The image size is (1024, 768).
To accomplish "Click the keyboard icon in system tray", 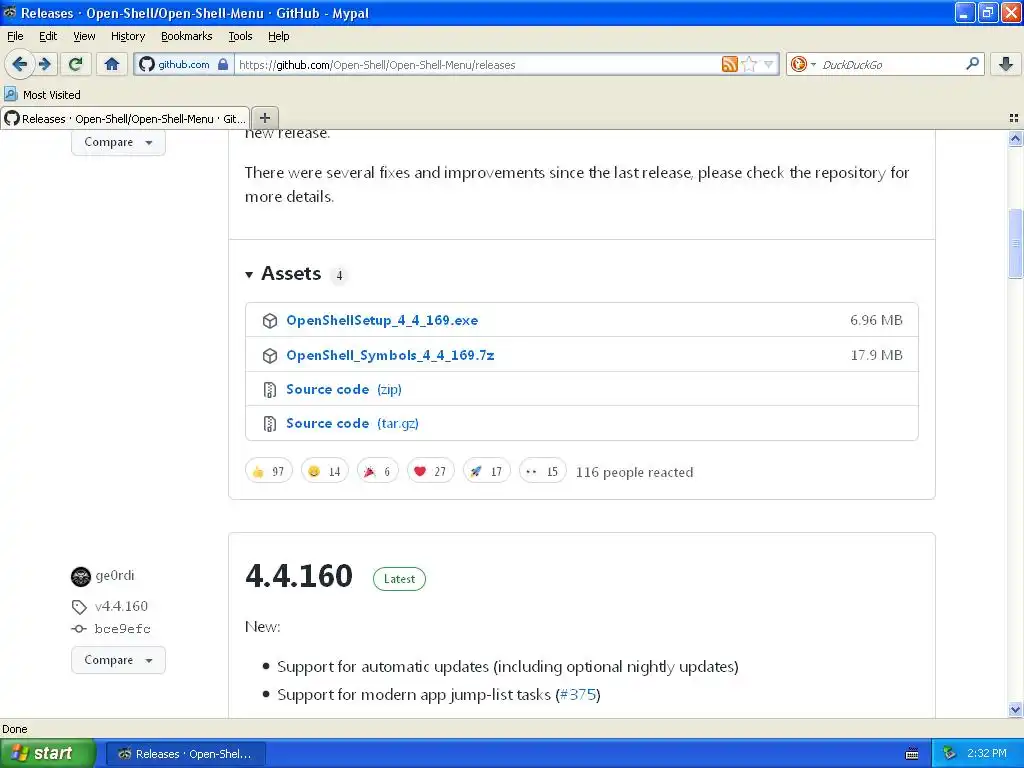I will click(912, 754).
